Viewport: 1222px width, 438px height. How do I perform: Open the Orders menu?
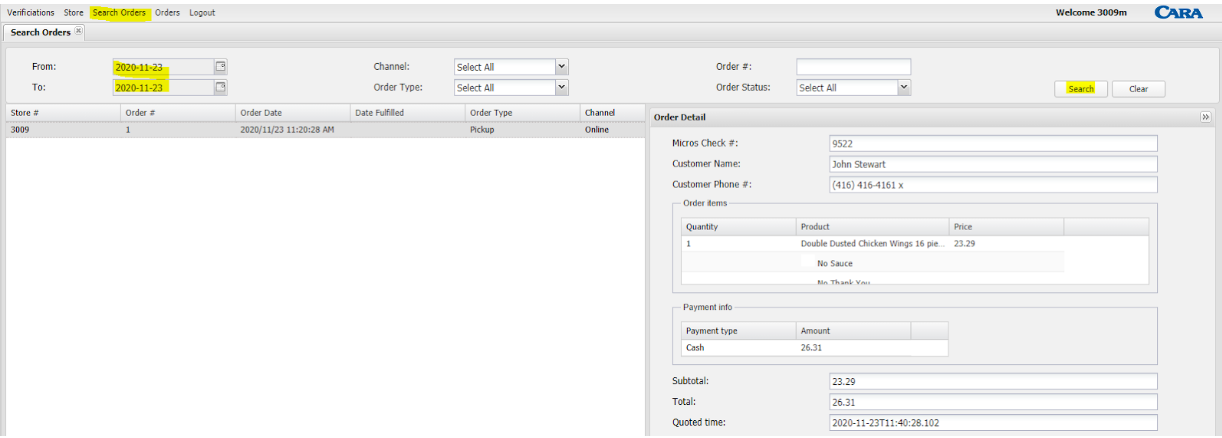[x=167, y=13]
